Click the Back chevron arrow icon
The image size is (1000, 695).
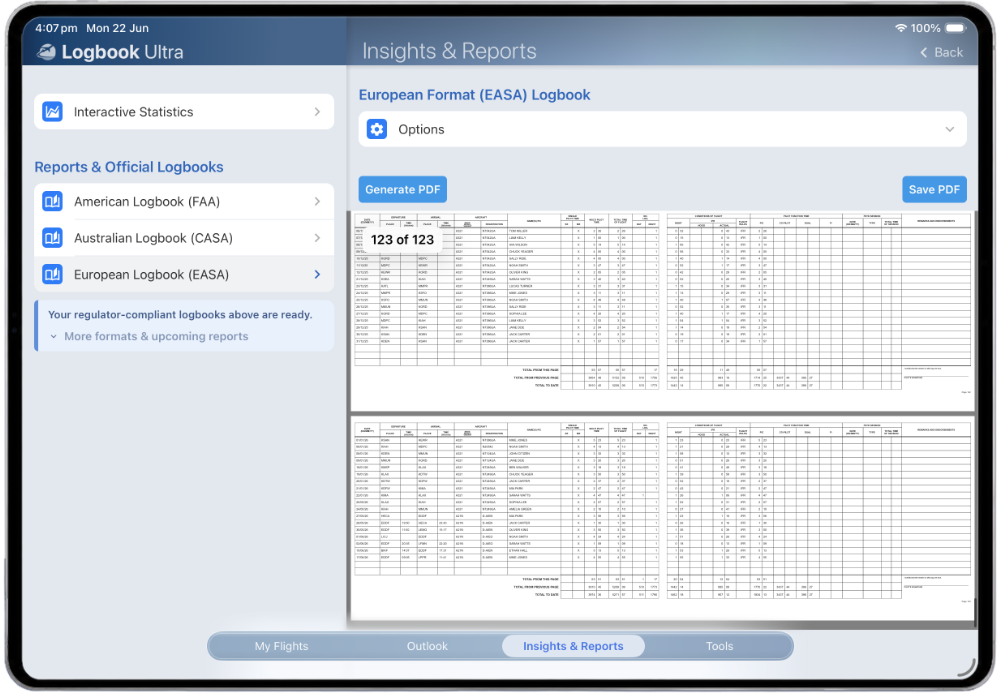click(x=923, y=52)
